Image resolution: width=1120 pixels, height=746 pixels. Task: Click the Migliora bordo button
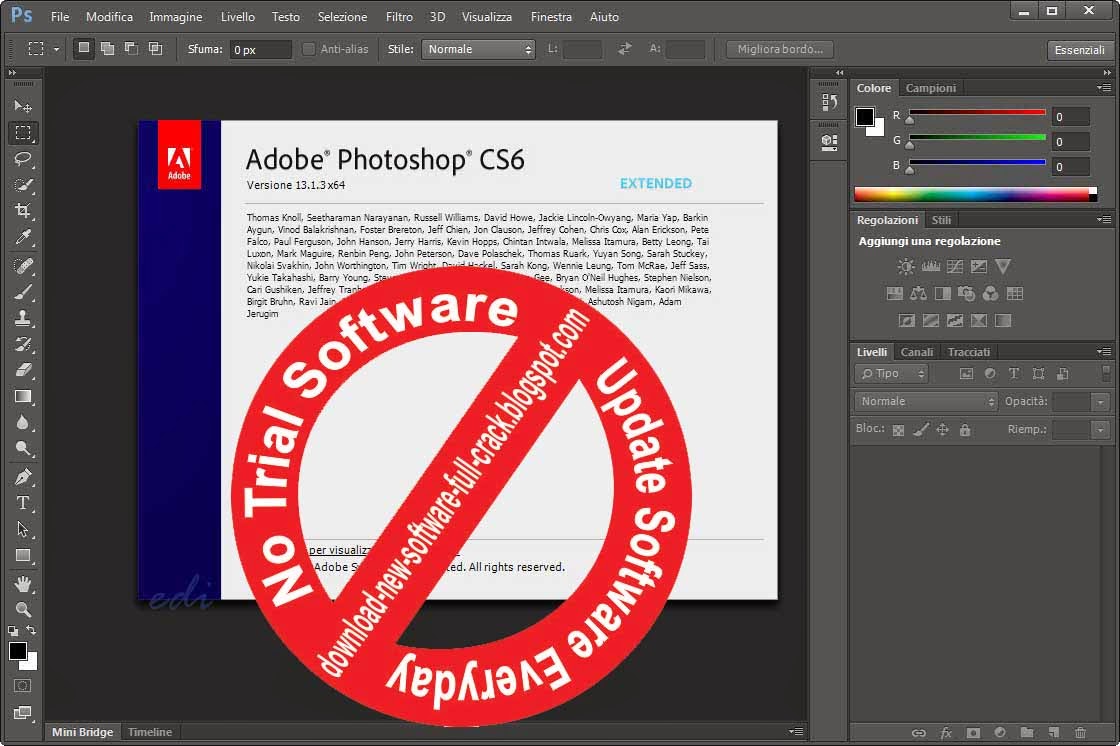pyautogui.click(x=780, y=49)
